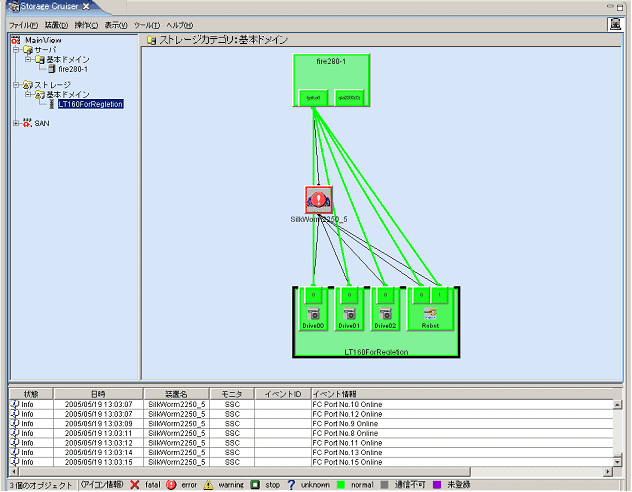632x492 pixels.
Task: Collapse the basic domain node under server
Action: pos(28,59)
